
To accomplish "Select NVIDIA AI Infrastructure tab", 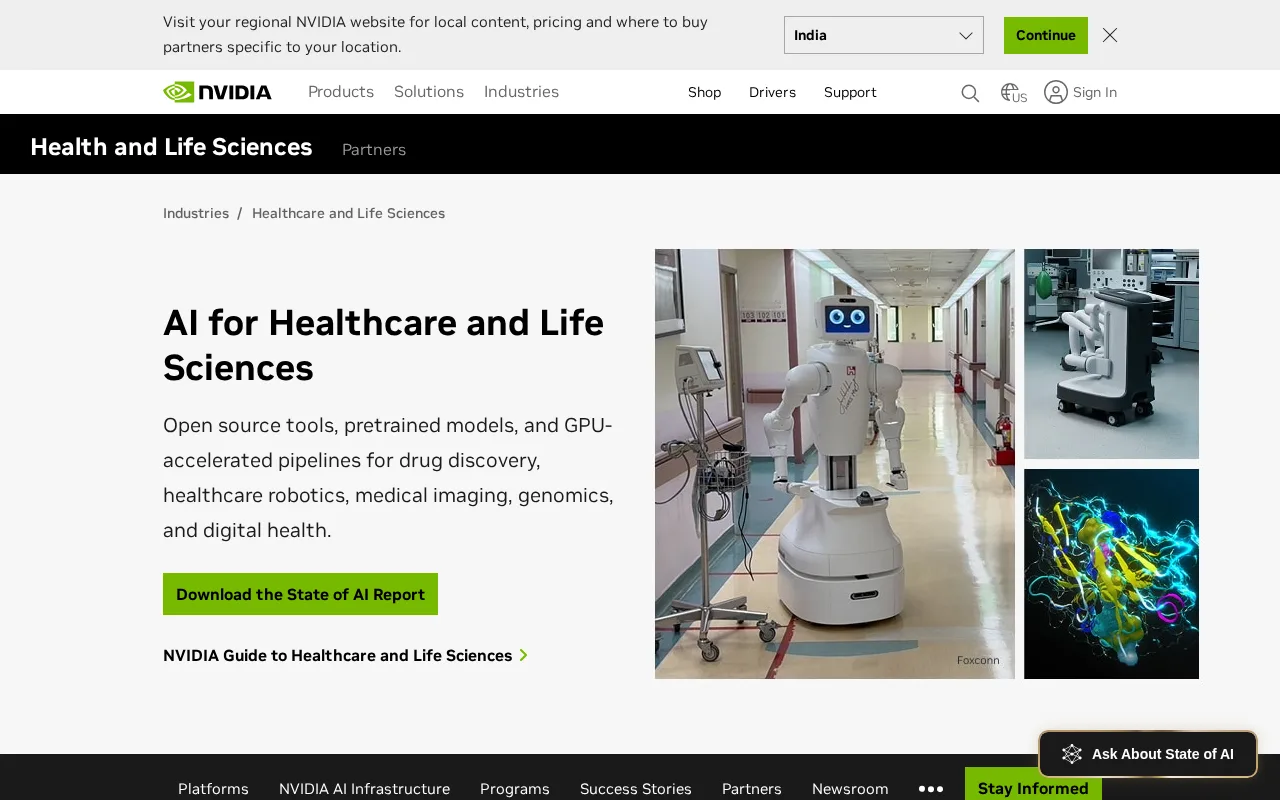I will click(364, 789).
